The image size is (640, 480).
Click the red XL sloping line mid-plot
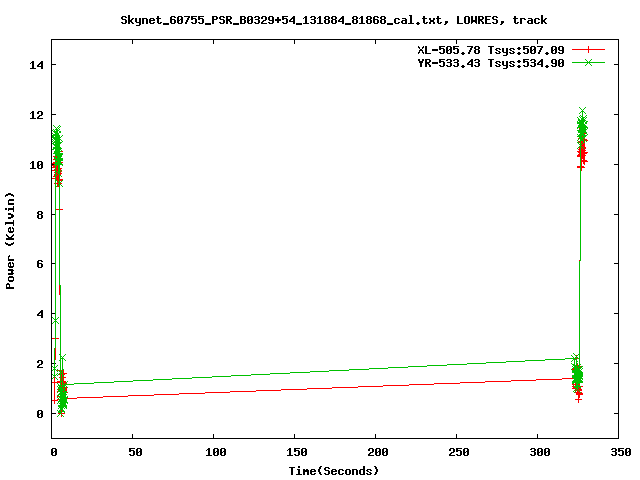coord(320,388)
